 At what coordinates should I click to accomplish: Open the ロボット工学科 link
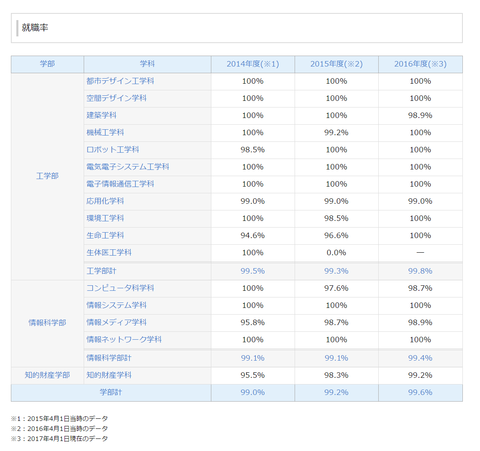pyautogui.click(x=113, y=150)
